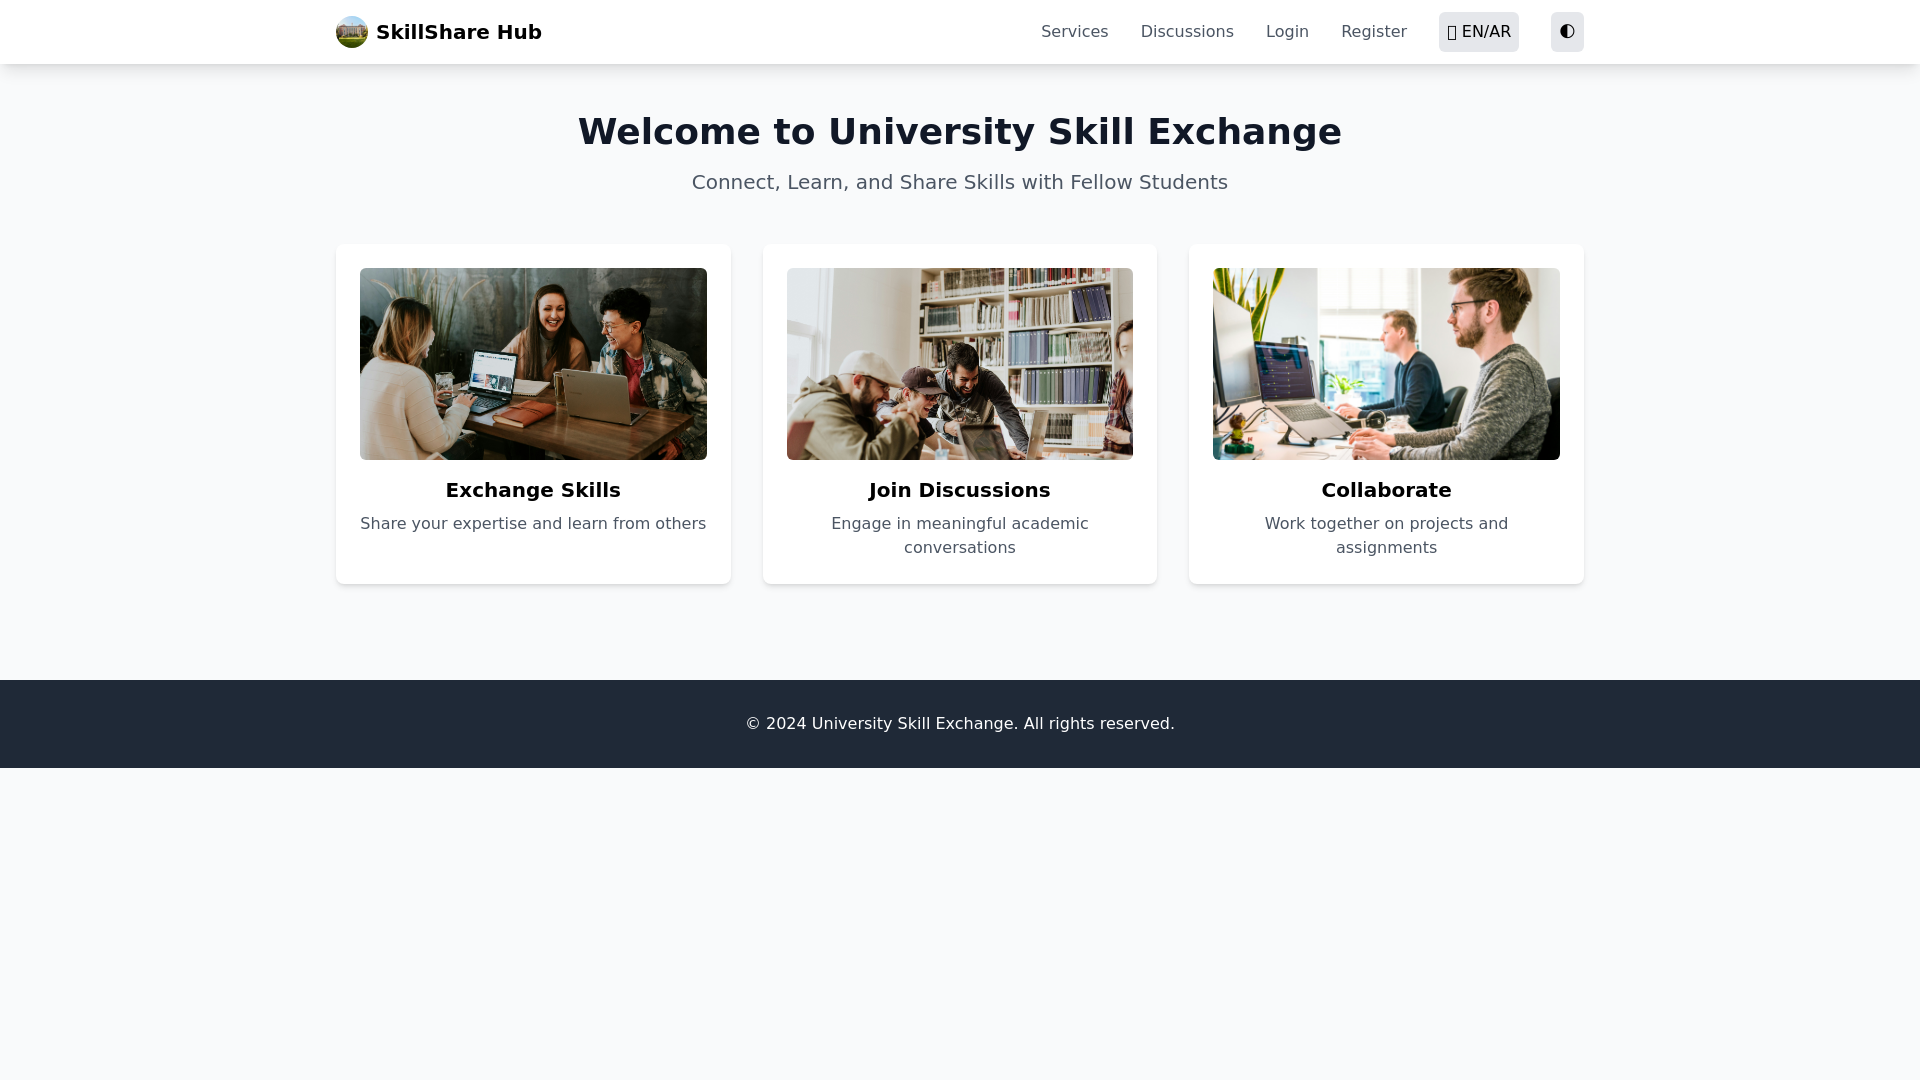Screen dimensions: 1920x1080
Task: Open the Services nav link
Action: point(1074,32)
